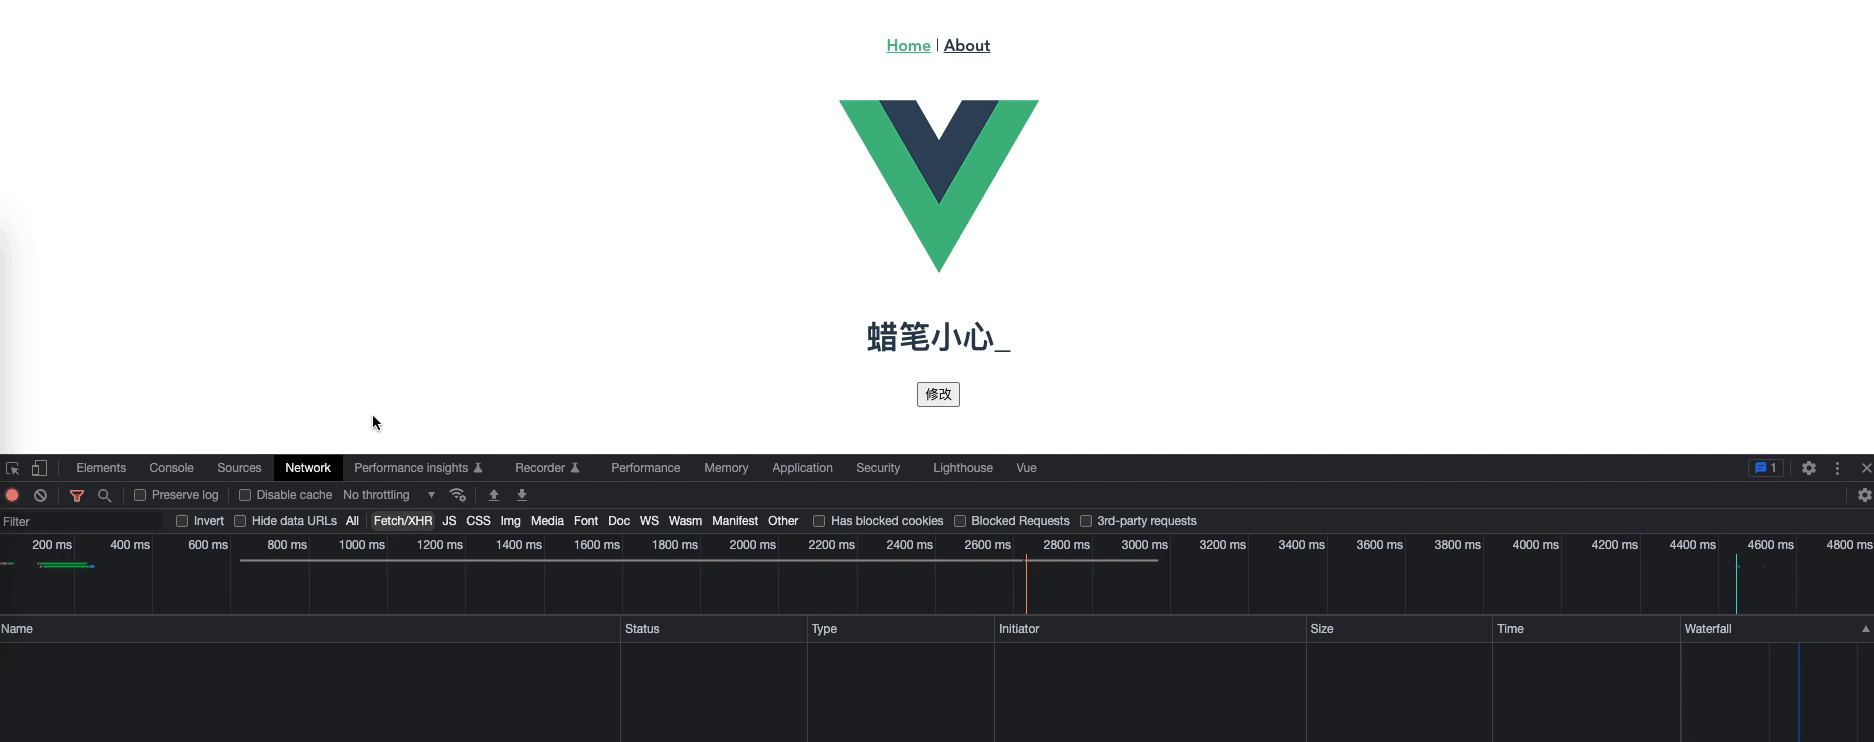
Task: Open Performance insights tab
Action: [x=418, y=468]
